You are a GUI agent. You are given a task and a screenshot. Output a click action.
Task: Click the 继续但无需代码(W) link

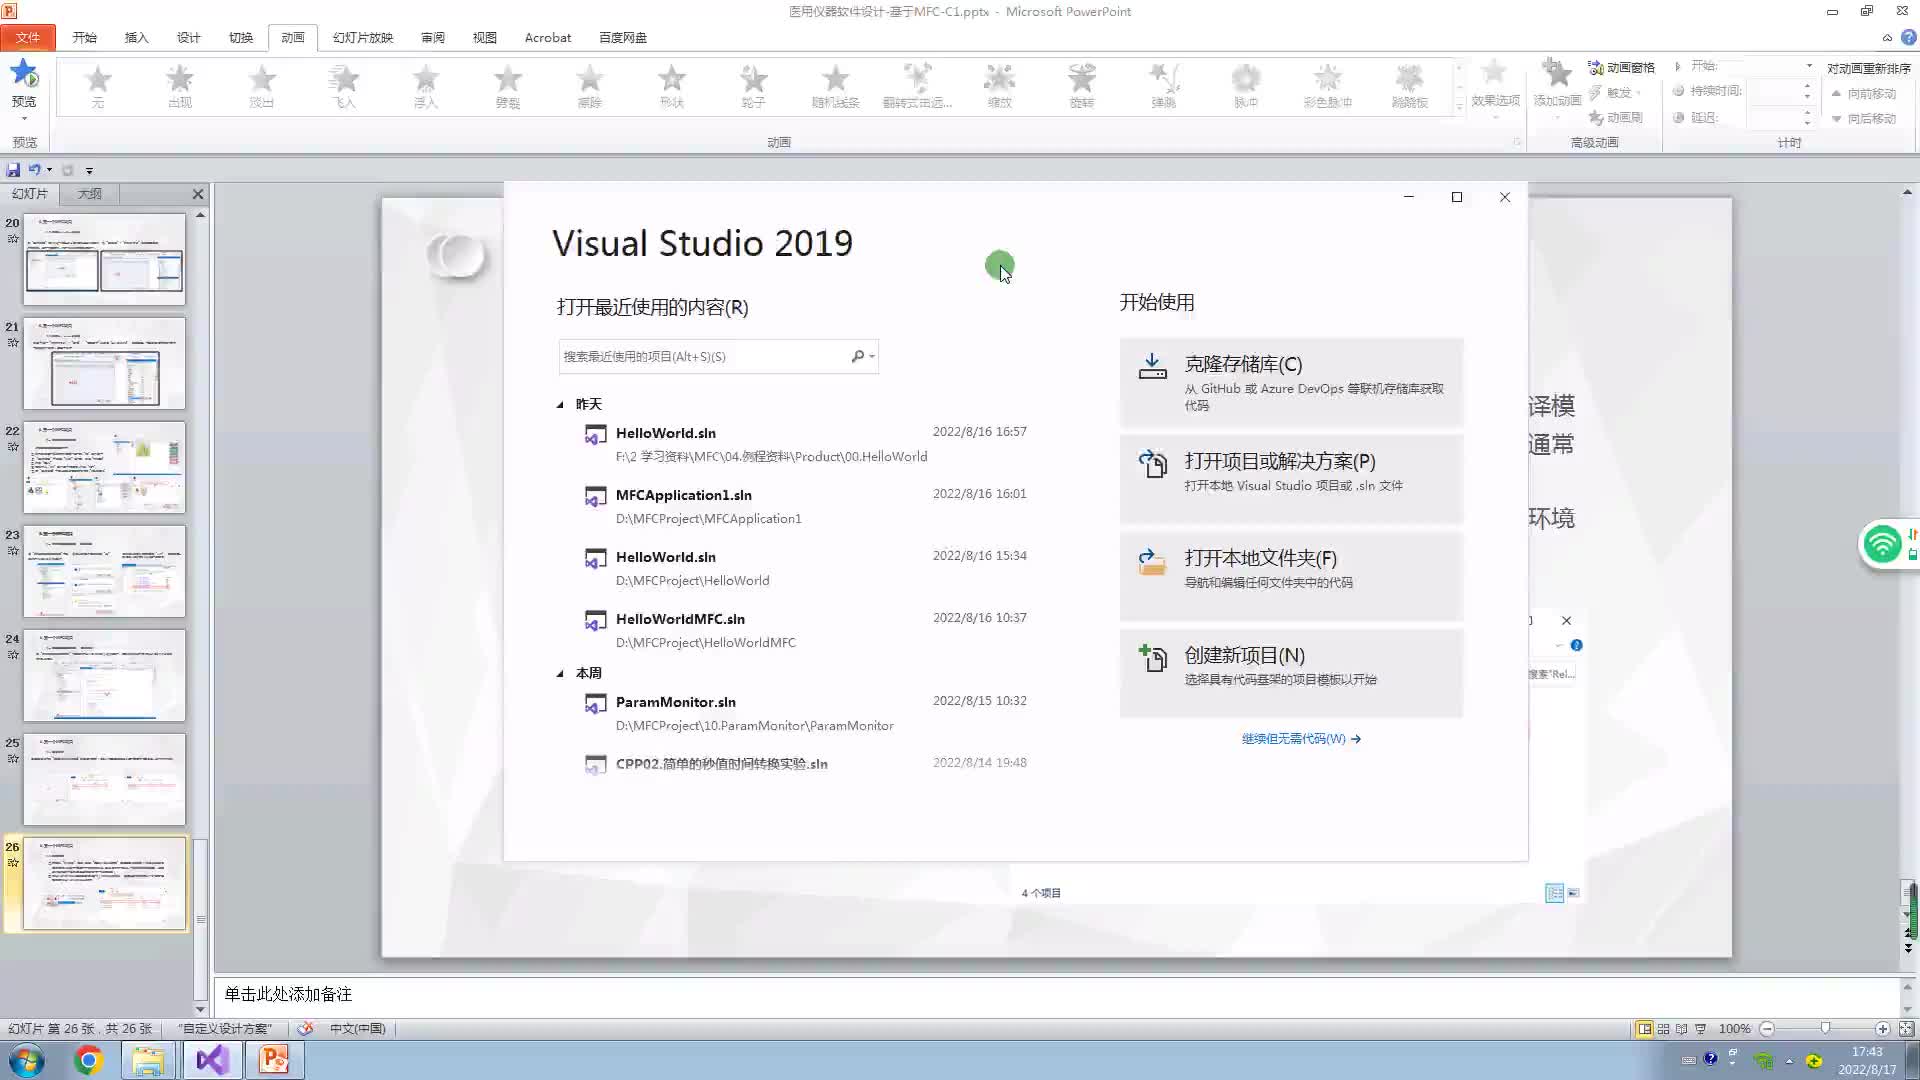point(1301,739)
